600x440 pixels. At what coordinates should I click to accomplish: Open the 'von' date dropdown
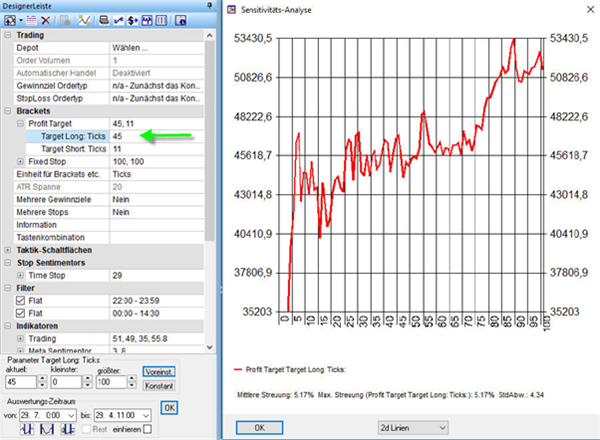coord(71,415)
